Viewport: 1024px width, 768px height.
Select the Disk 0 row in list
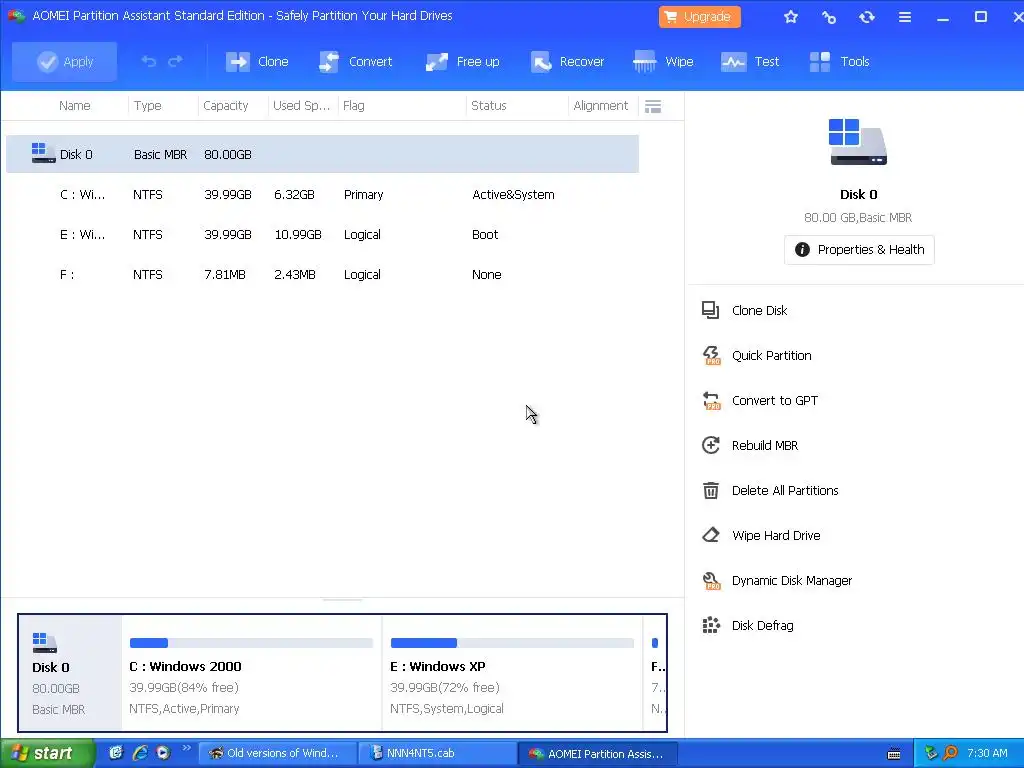322,154
